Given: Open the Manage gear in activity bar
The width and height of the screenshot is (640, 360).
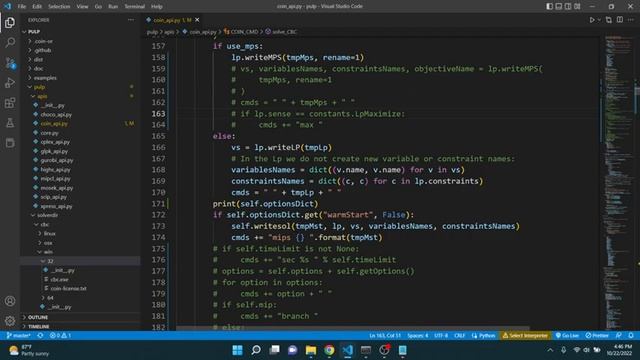Looking at the screenshot, I should pyautogui.click(x=10, y=321).
